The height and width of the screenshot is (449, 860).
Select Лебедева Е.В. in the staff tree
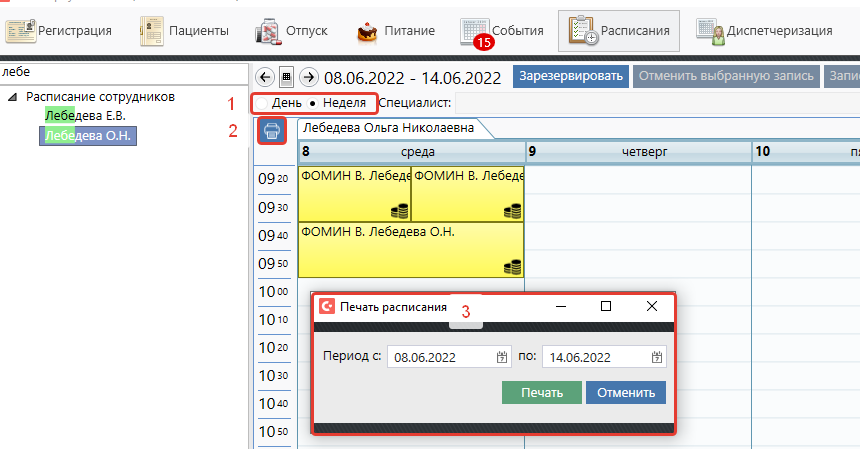(x=85, y=116)
